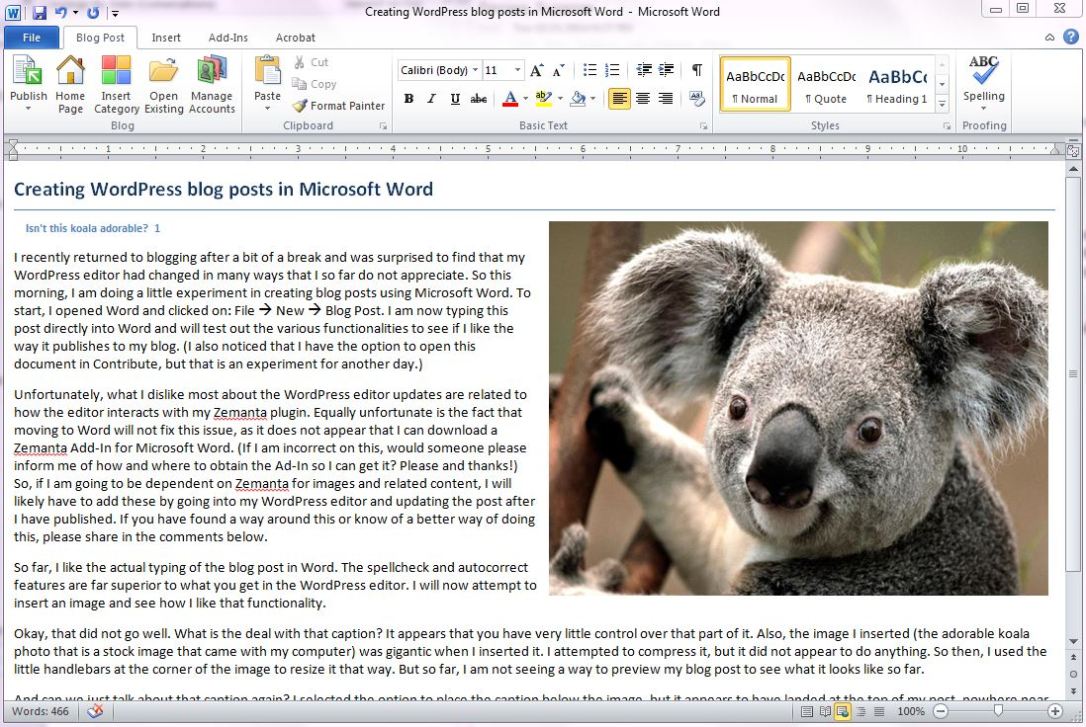1086x727 pixels.
Task: Open the highlight color dropdown arrow
Action: (x=560, y=99)
